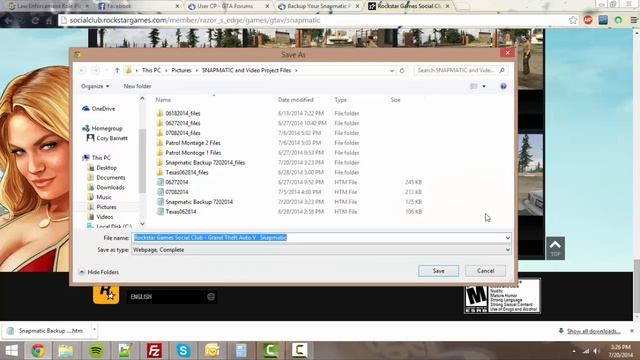Click the Adblock extension icon in Chrome
Viewport: 640px width, 360px height.
[x=588, y=20]
